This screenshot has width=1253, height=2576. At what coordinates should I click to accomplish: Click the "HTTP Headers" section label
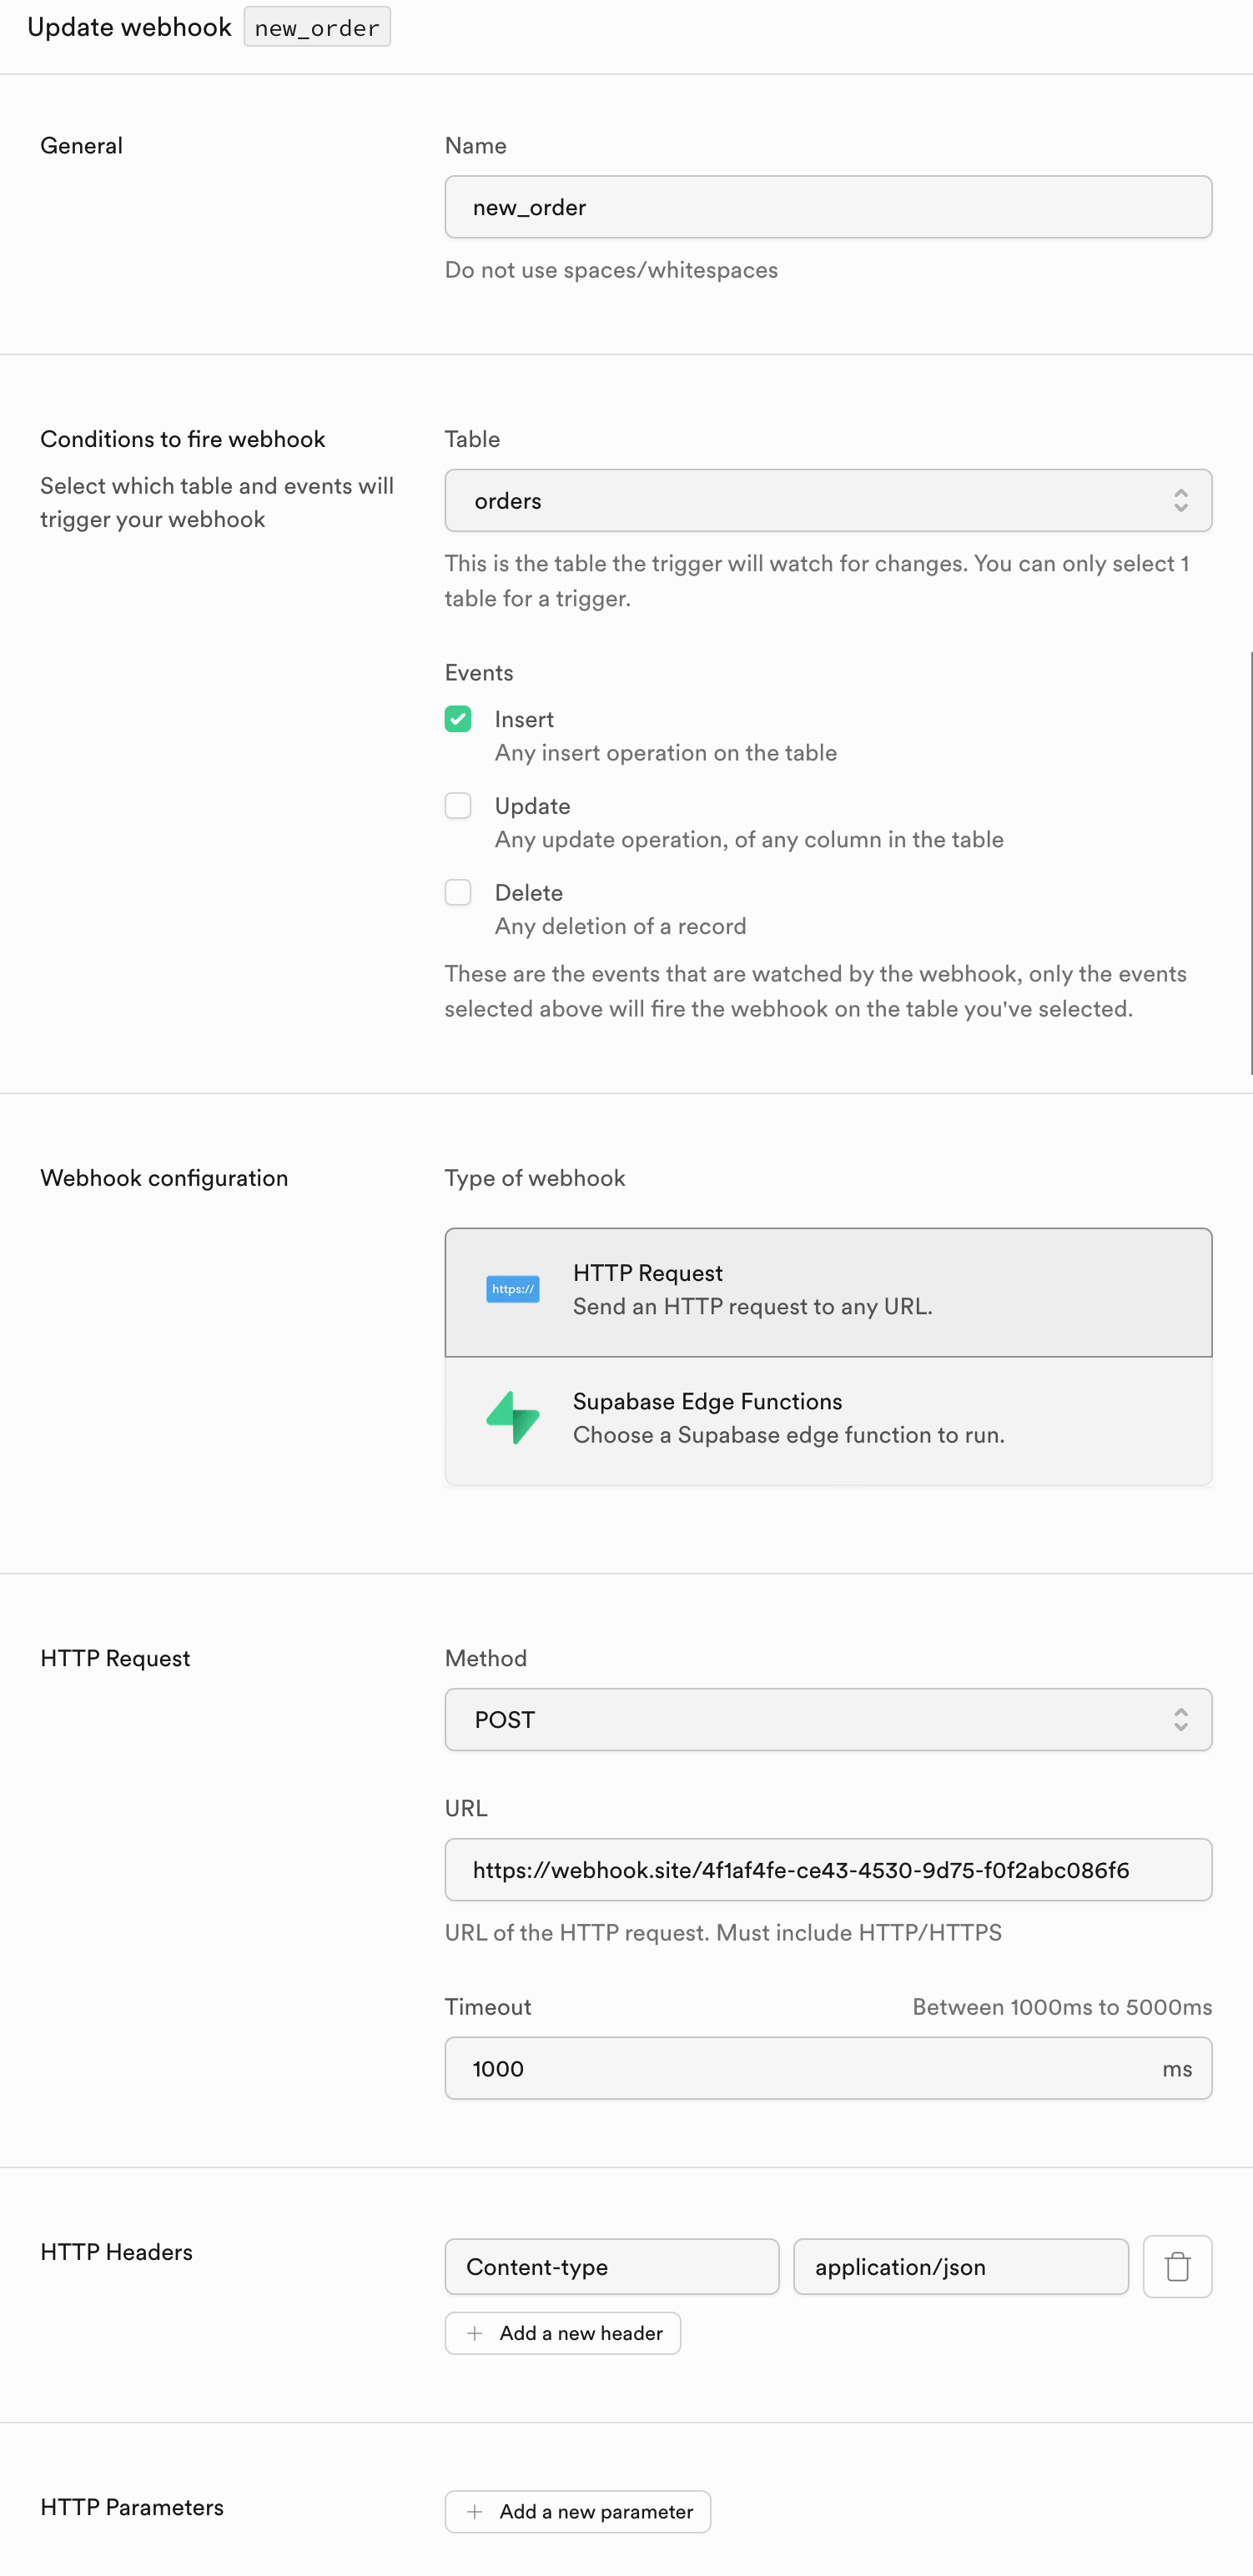116,2252
